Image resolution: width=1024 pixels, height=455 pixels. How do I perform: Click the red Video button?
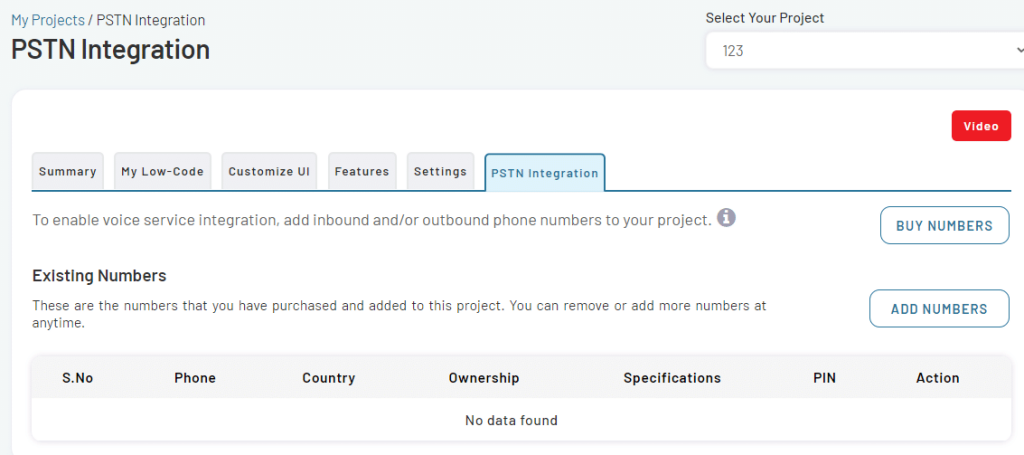(x=981, y=126)
